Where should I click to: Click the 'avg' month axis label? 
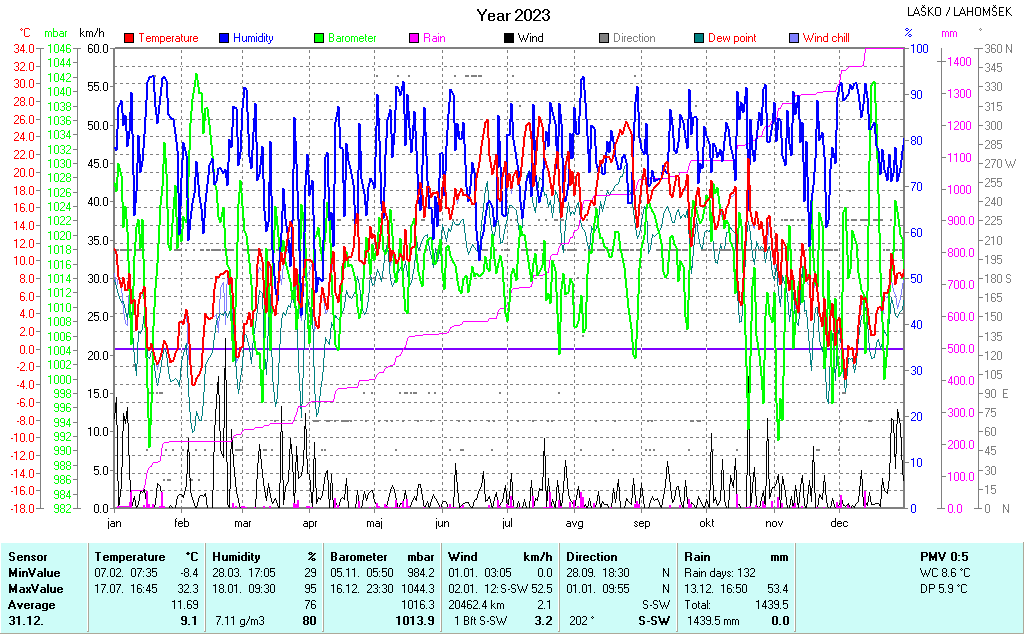tap(574, 523)
